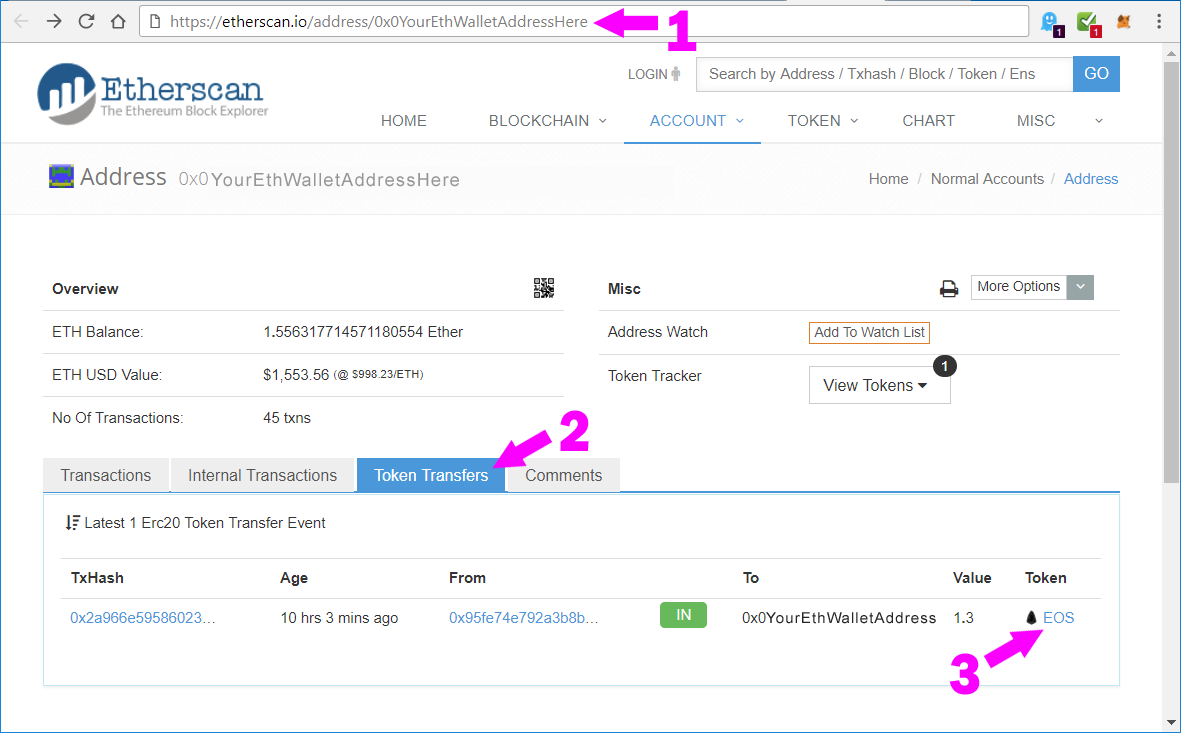This screenshot has height=733, width=1181.
Task: Click the etherscan.io URL address bar
Action: point(584,21)
